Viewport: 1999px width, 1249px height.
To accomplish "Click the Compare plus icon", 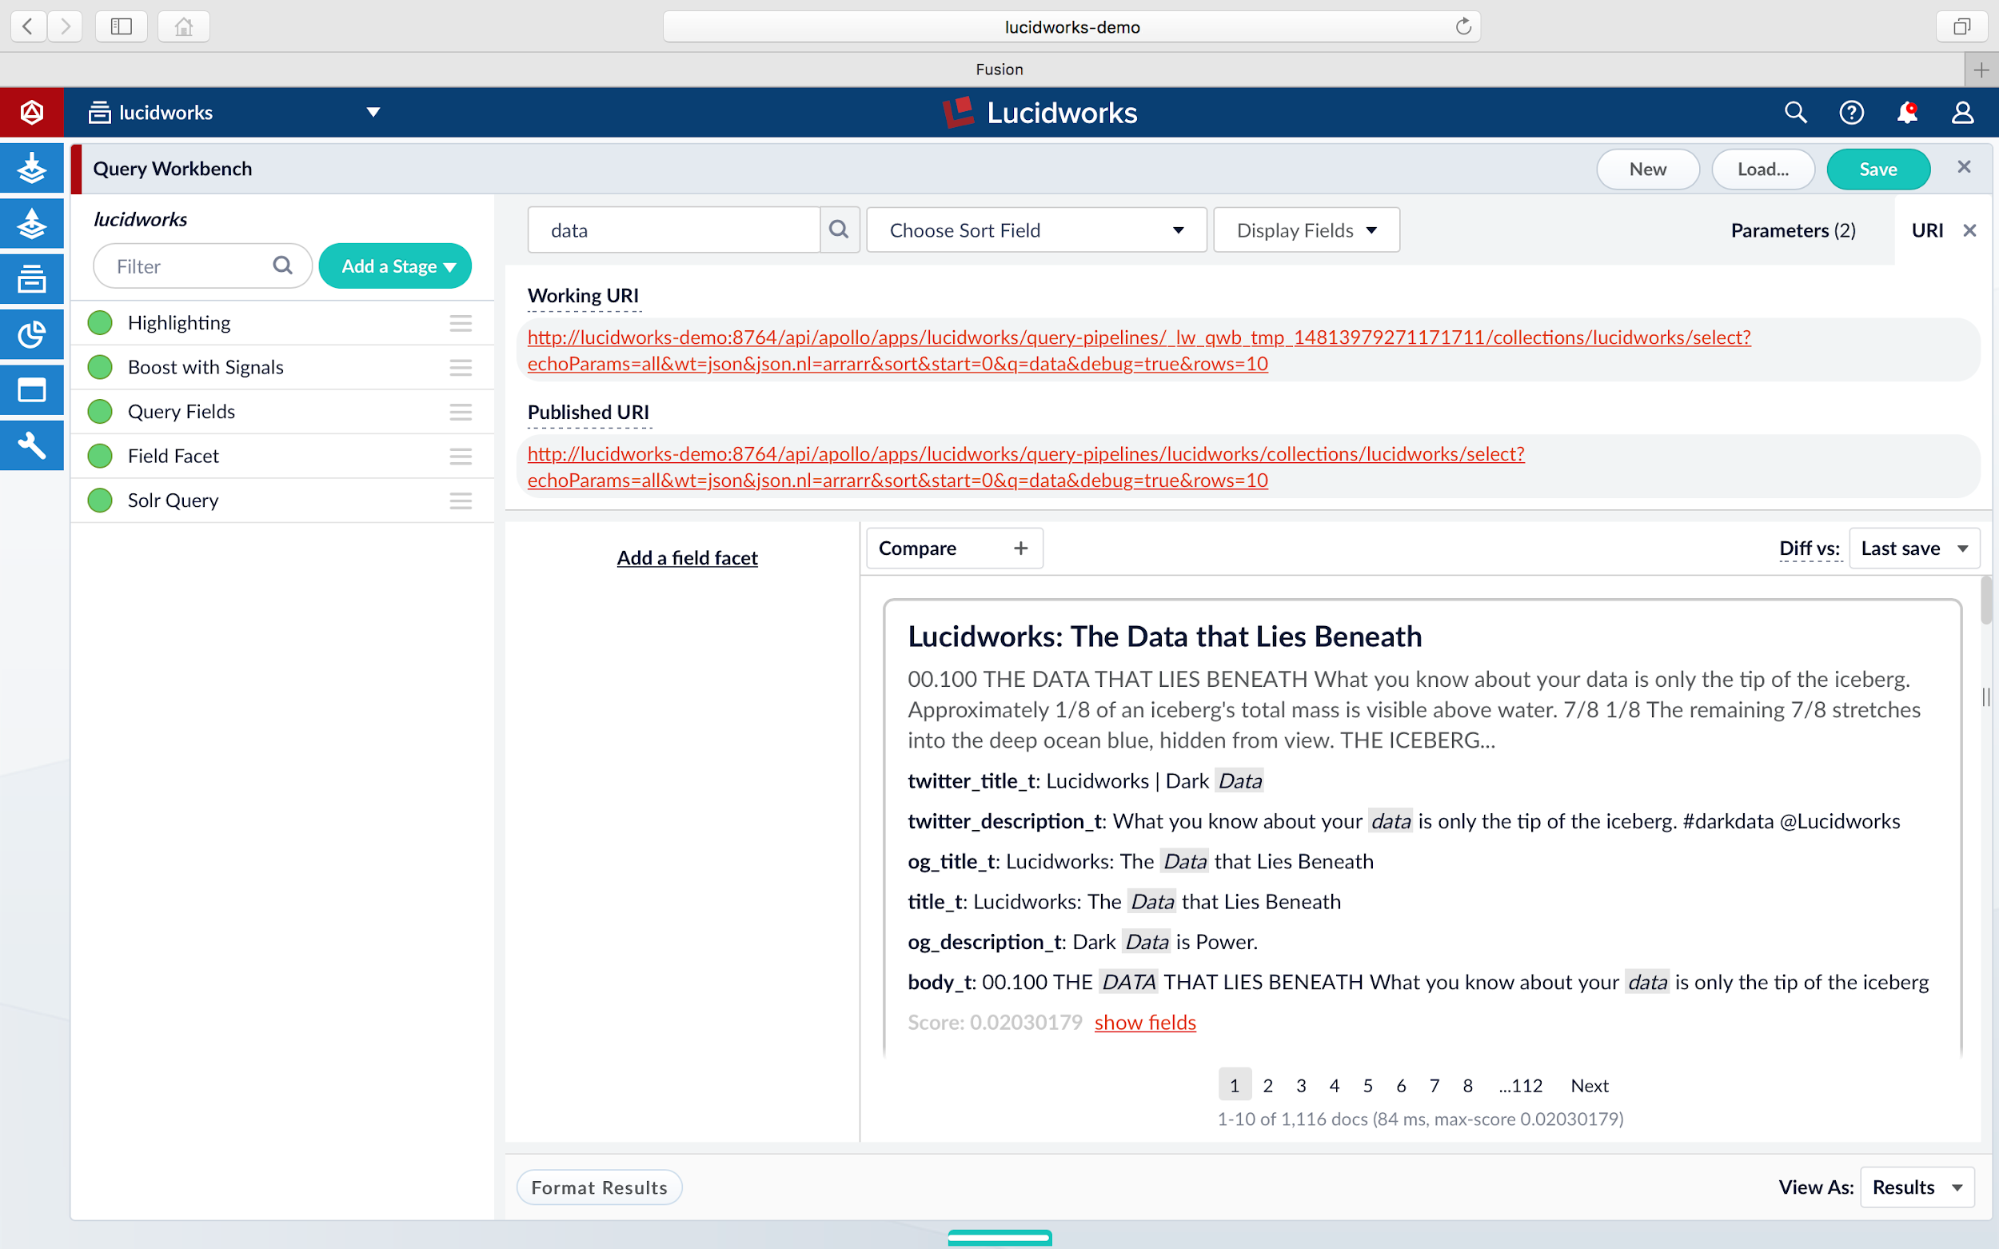I will point(1020,548).
